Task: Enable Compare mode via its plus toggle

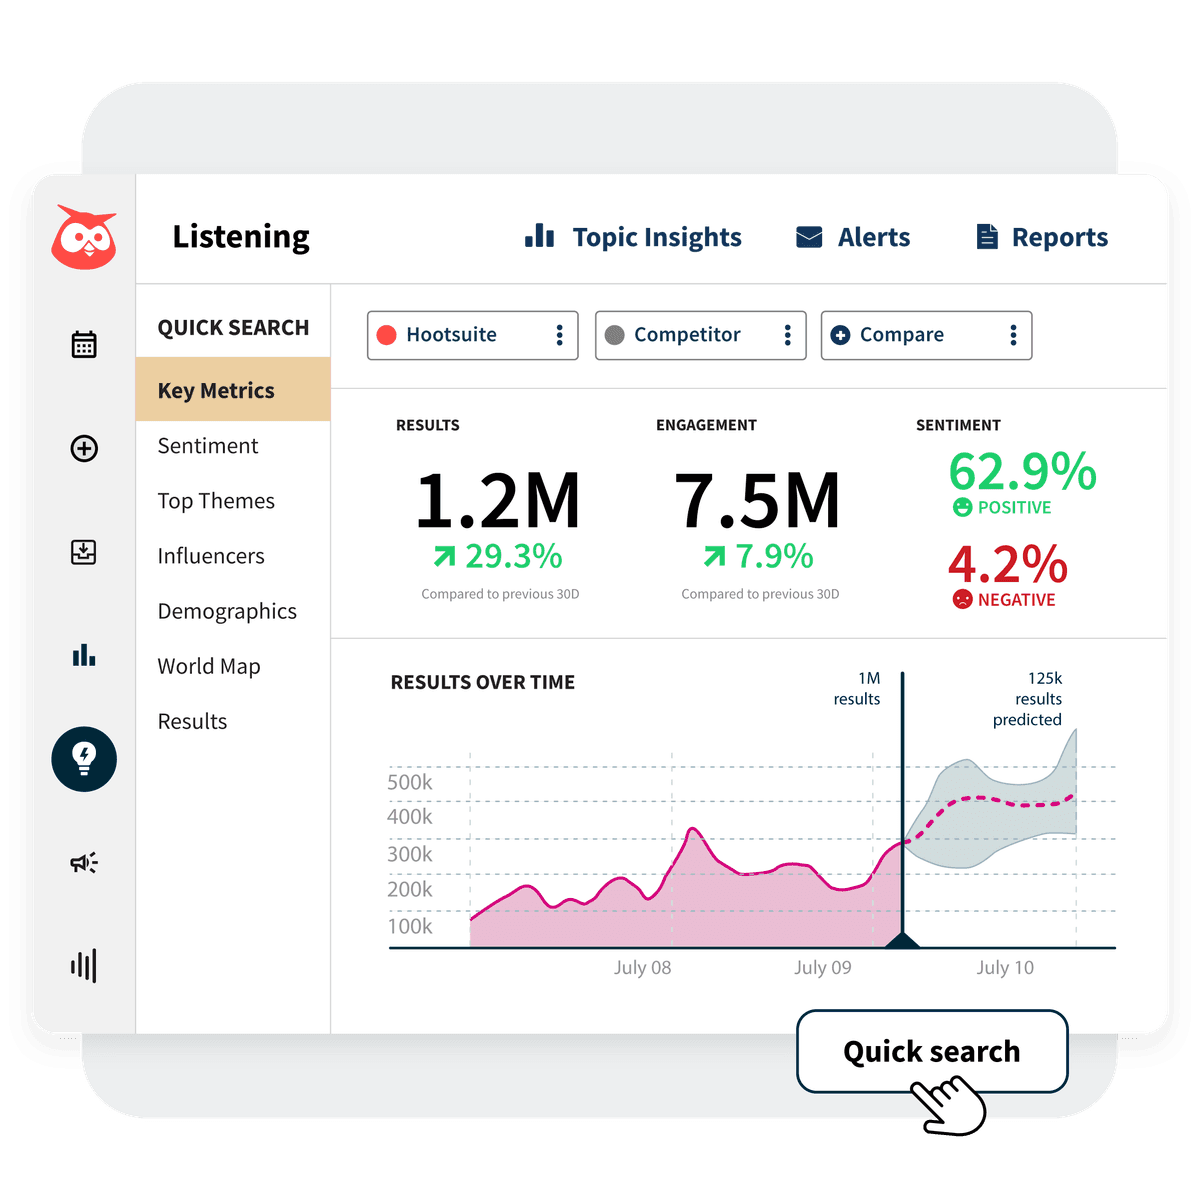Action: 841,335
